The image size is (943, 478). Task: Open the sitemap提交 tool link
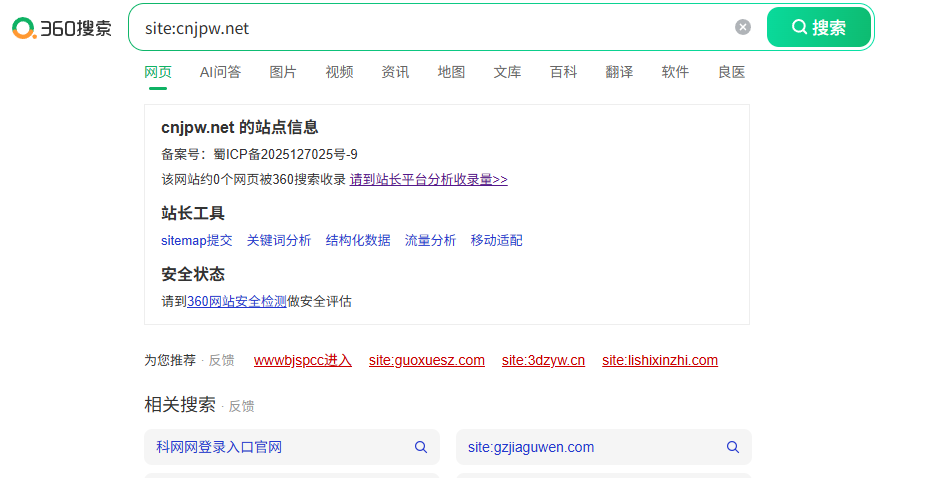point(197,241)
